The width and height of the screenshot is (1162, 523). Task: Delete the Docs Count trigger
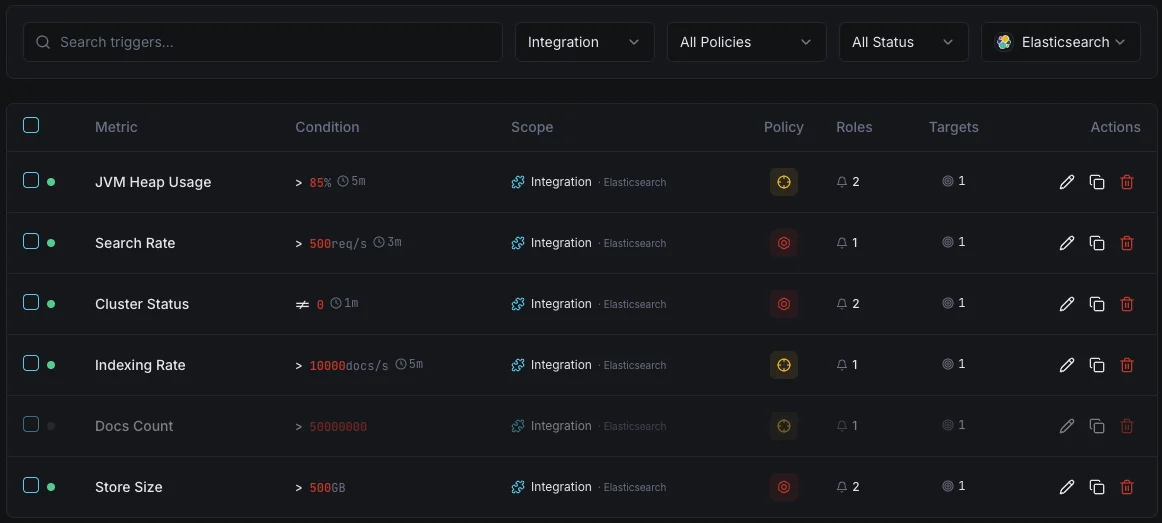tap(1126, 426)
